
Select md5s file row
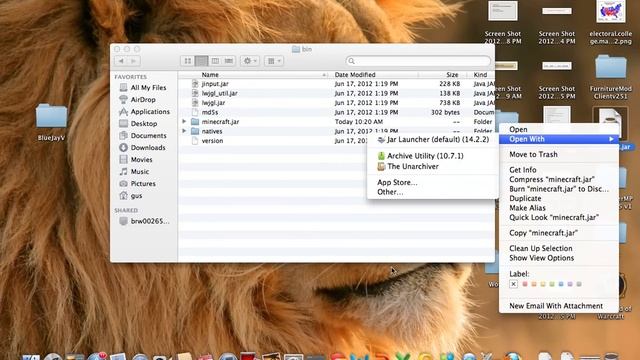(x=336, y=112)
